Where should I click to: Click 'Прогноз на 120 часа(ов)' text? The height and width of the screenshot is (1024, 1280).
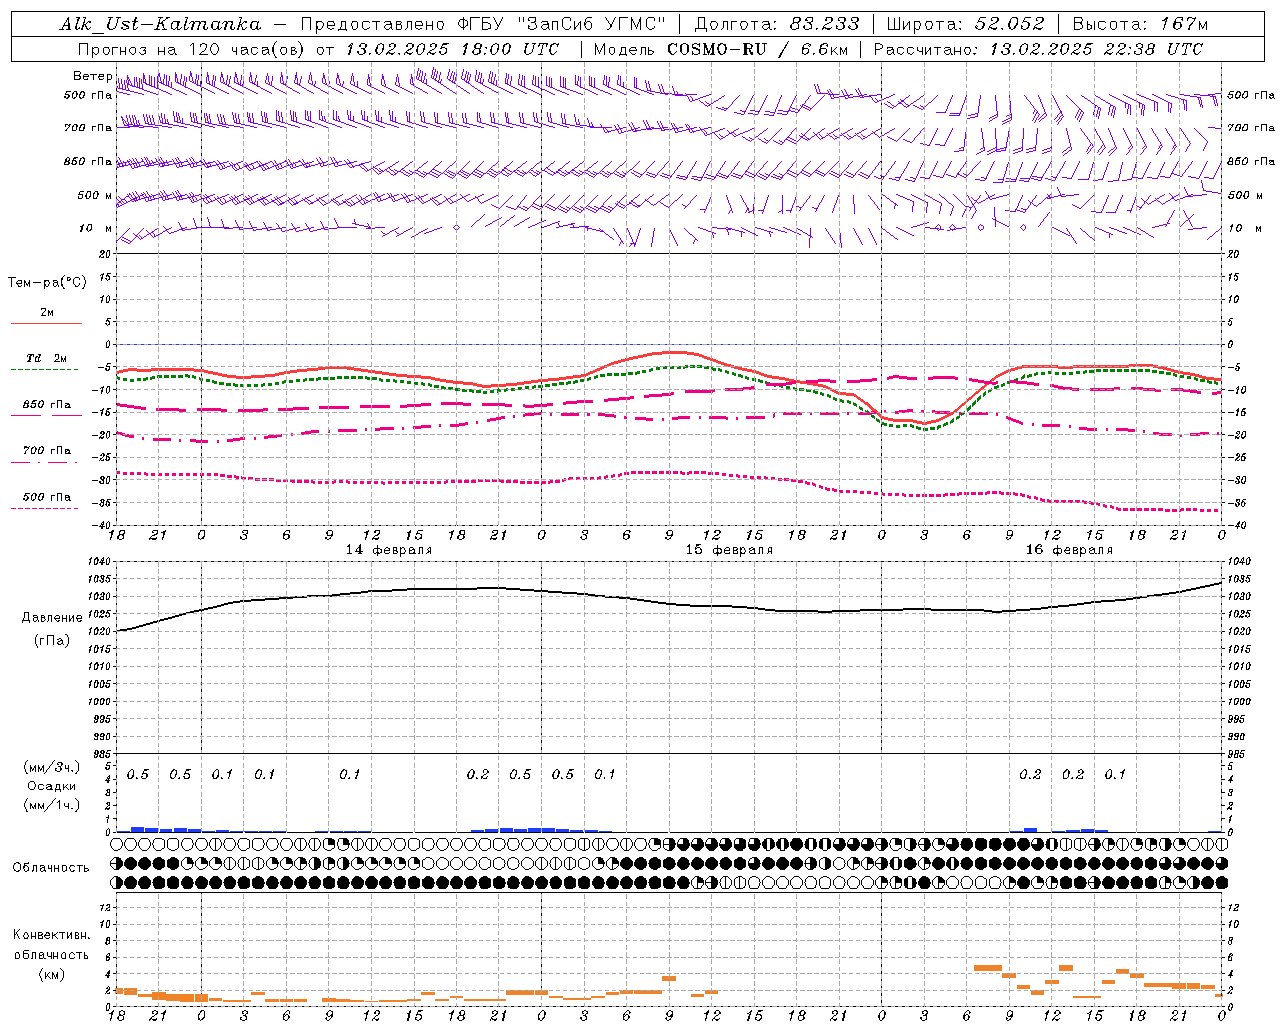pyautogui.click(x=193, y=49)
